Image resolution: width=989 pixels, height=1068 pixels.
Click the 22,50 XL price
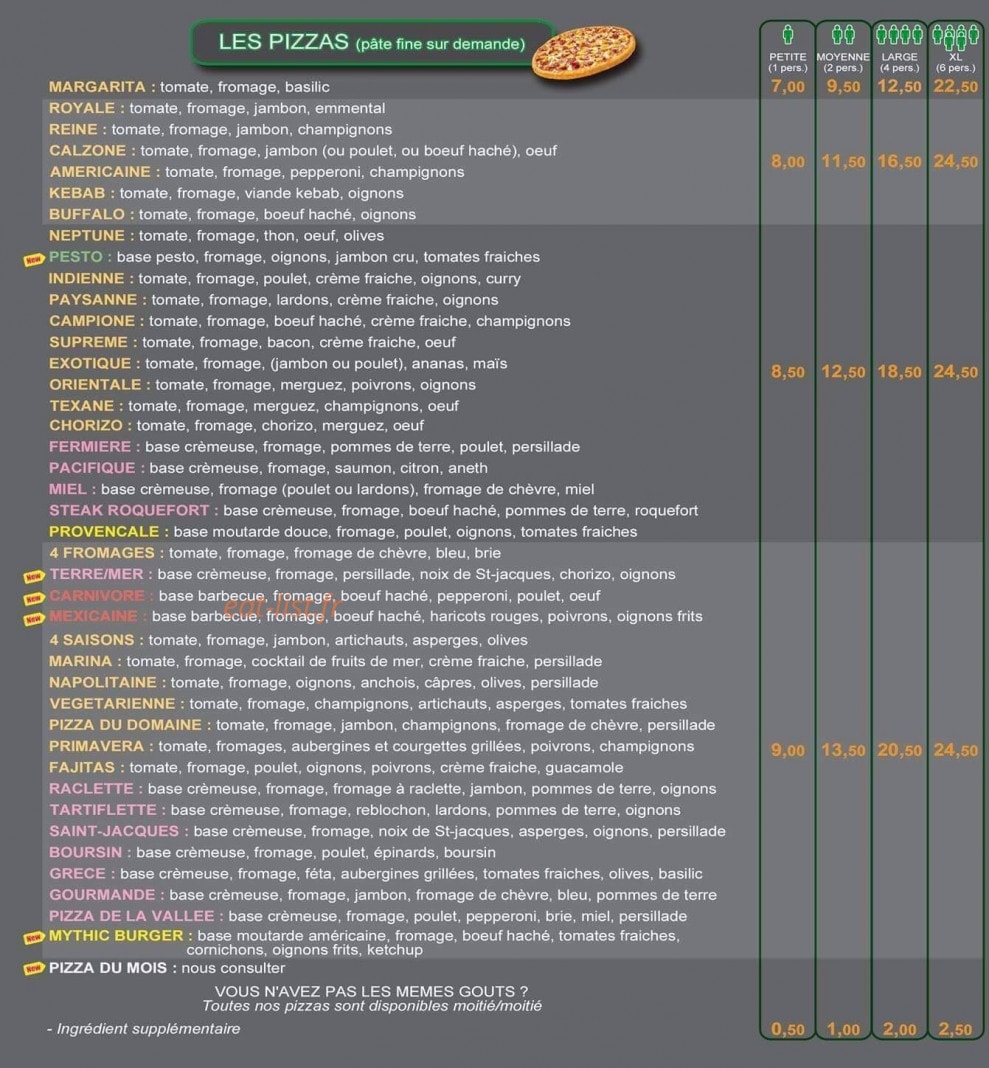[955, 87]
